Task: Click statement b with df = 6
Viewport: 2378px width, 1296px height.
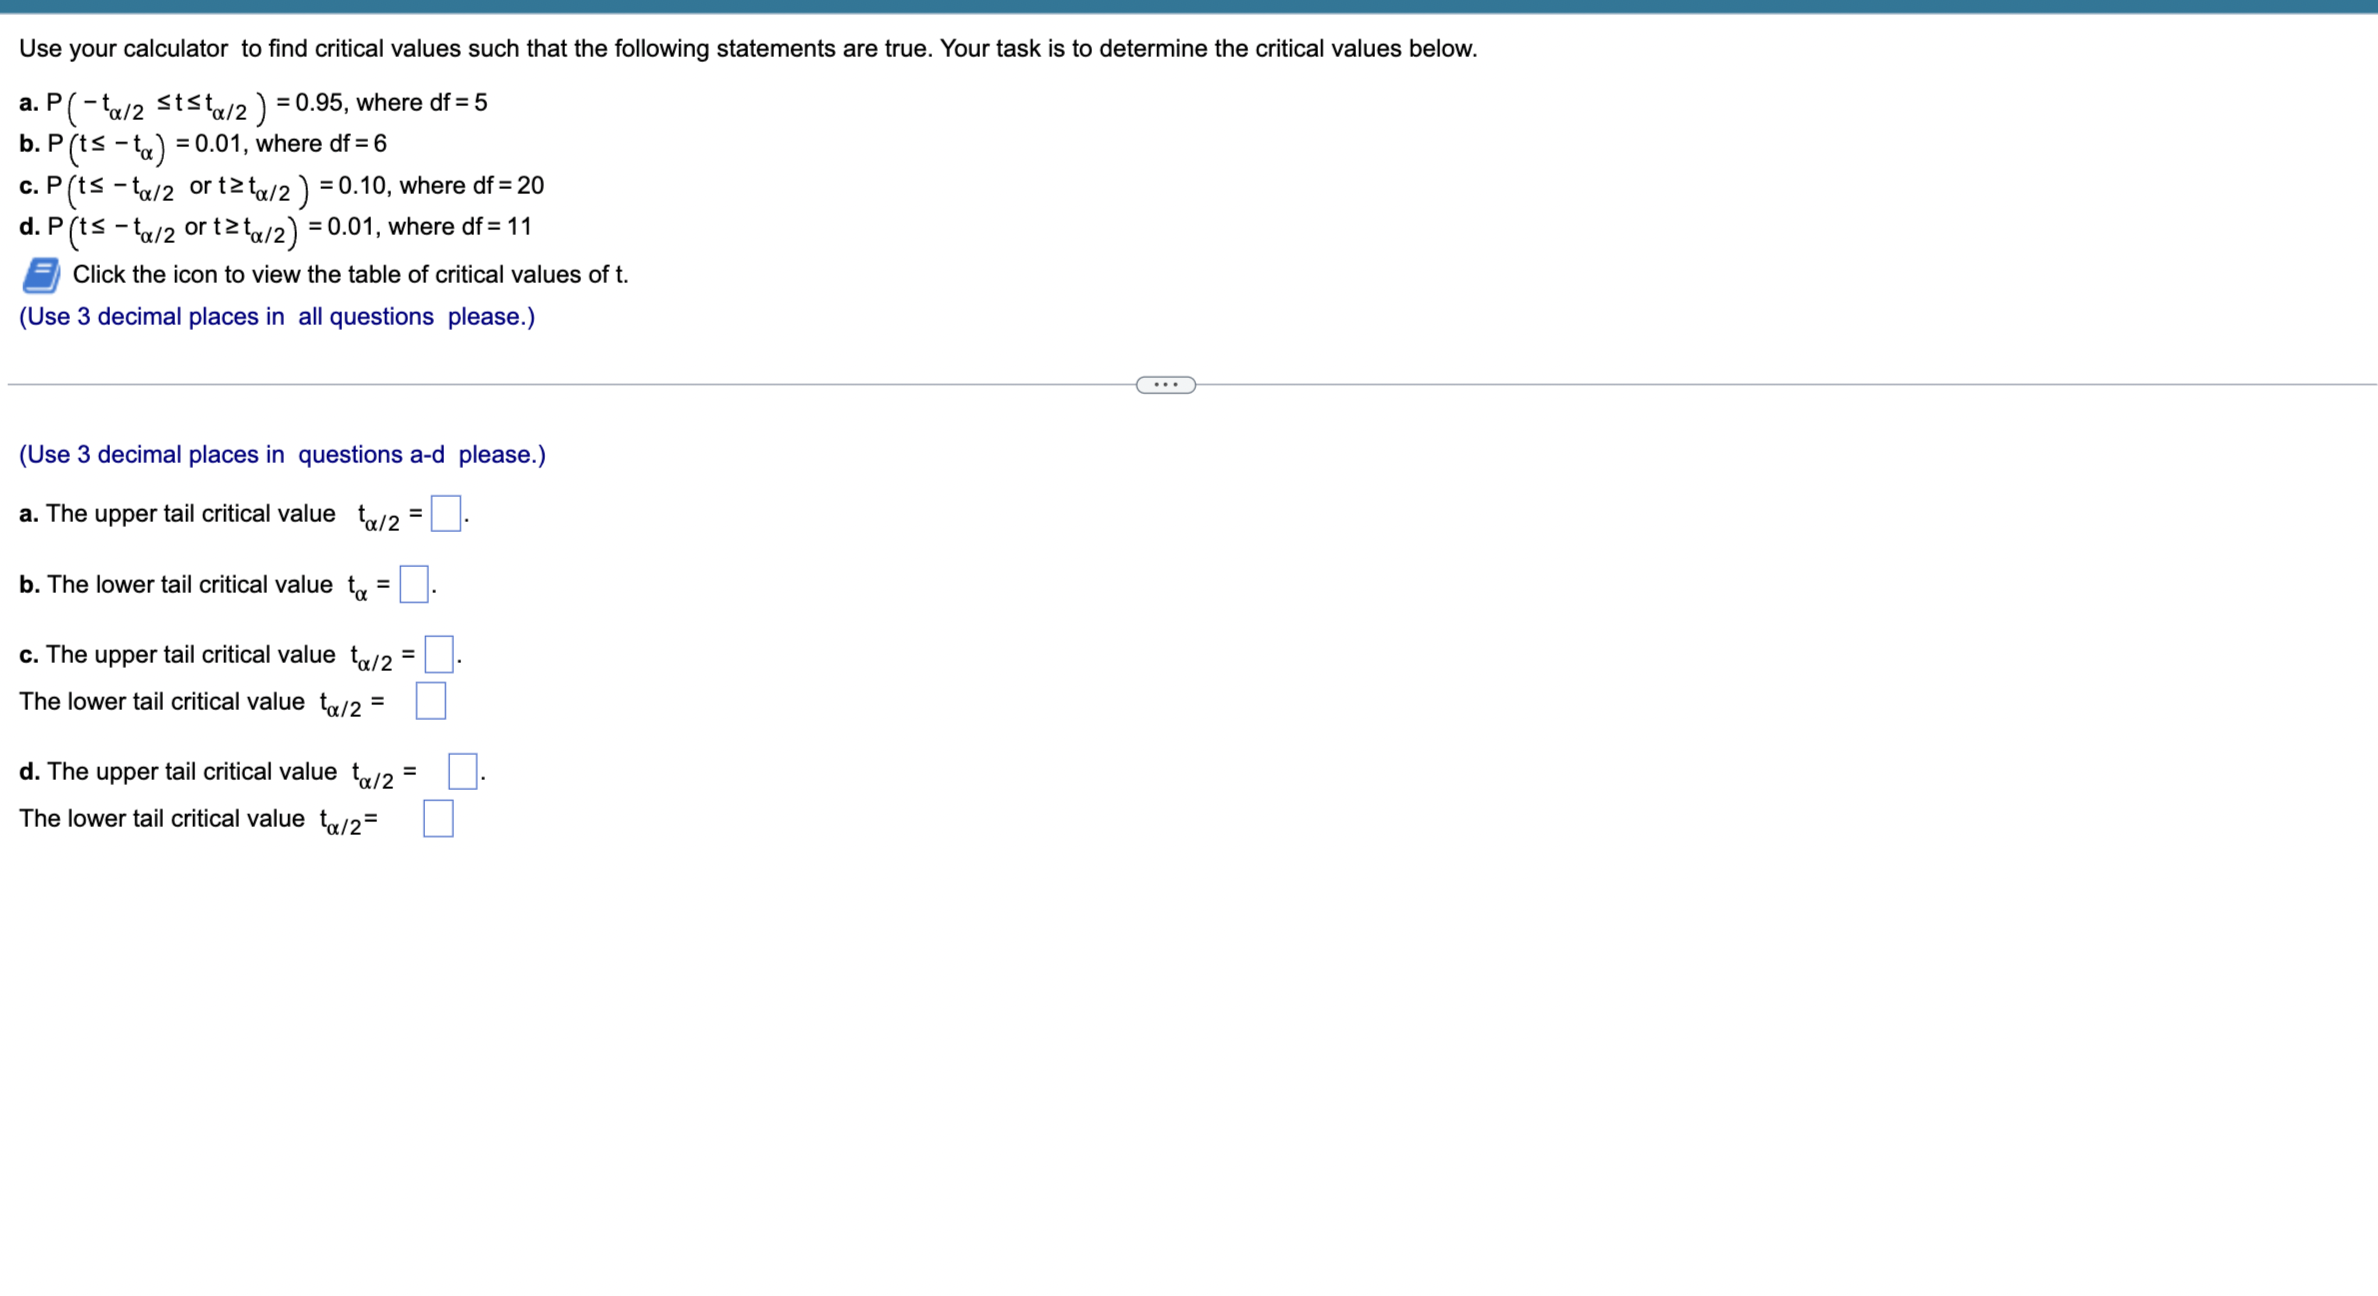Action: 203,144
